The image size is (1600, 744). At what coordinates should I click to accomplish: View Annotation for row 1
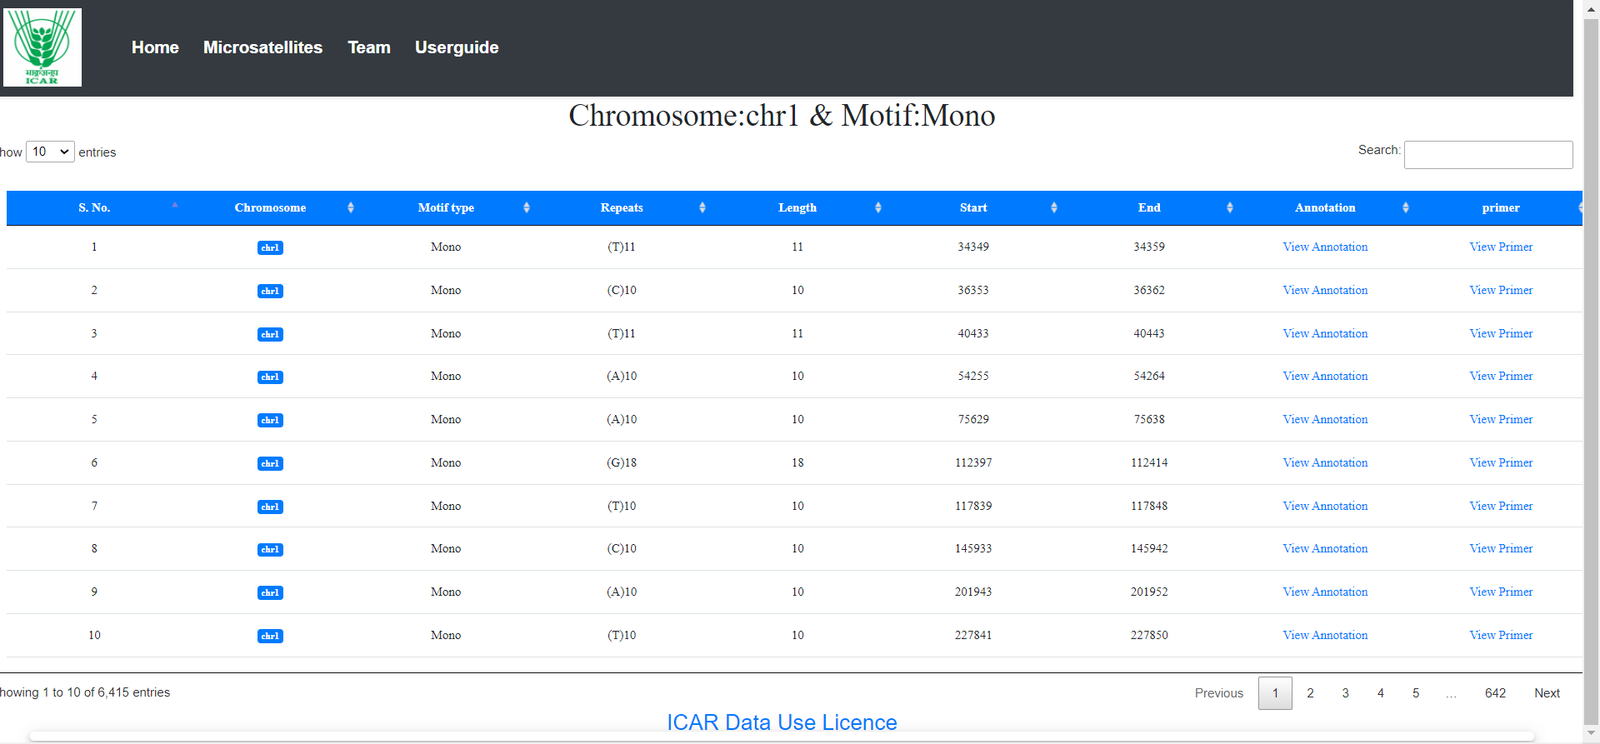click(x=1325, y=247)
